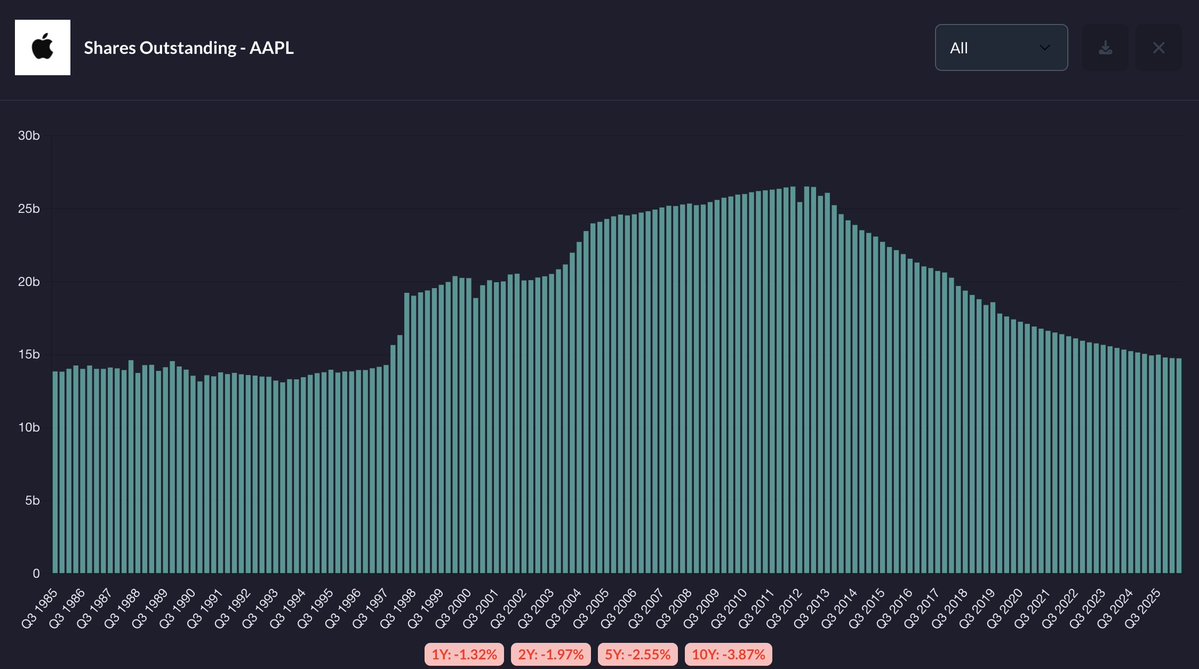Click the 15b y-axis label
The image size is (1199, 669).
pyautogui.click(x=29, y=355)
